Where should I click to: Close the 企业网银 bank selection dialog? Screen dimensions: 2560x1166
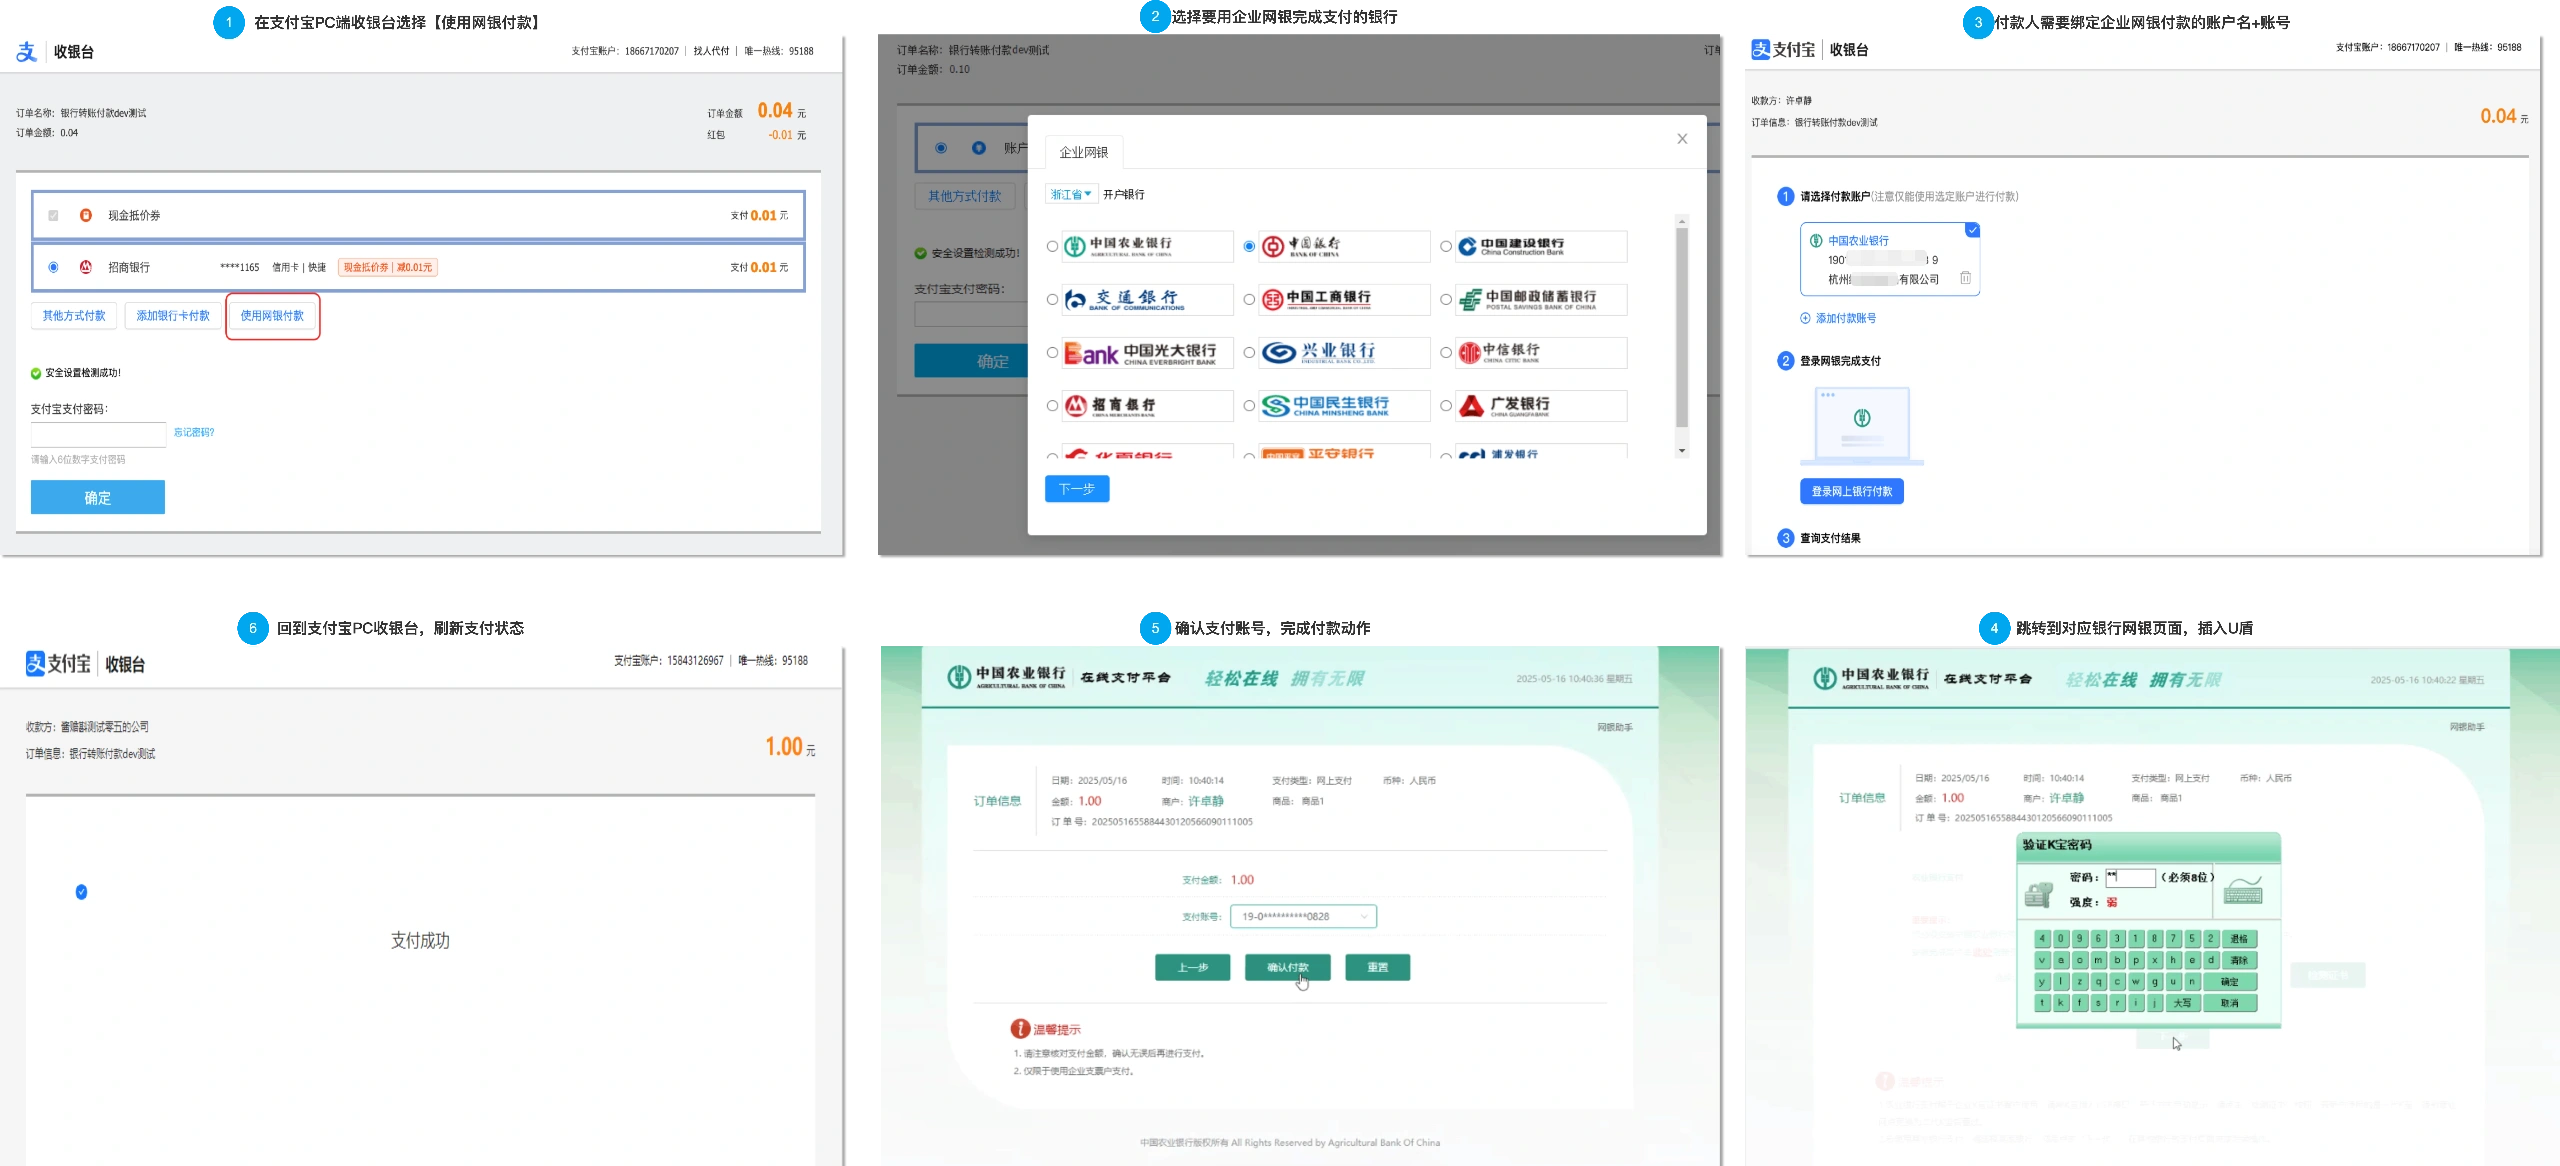click(x=1682, y=139)
